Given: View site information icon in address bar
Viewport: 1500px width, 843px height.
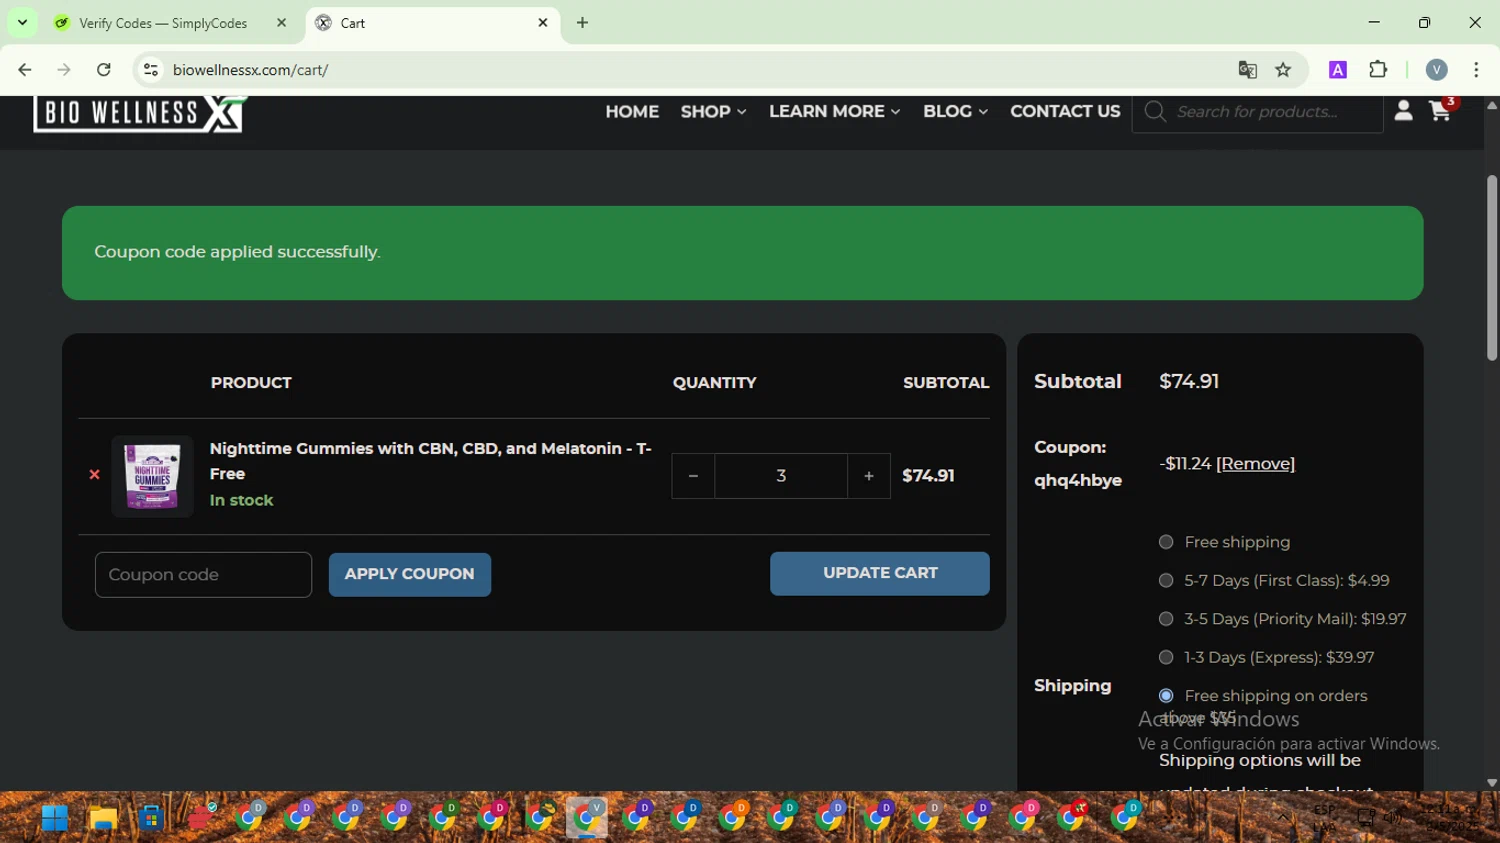Looking at the screenshot, I should (151, 70).
